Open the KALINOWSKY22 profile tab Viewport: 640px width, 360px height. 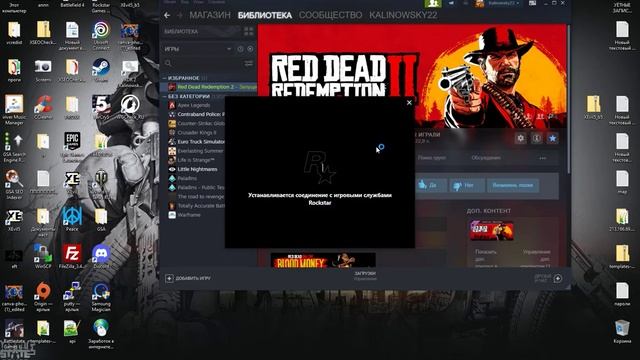click(403, 15)
